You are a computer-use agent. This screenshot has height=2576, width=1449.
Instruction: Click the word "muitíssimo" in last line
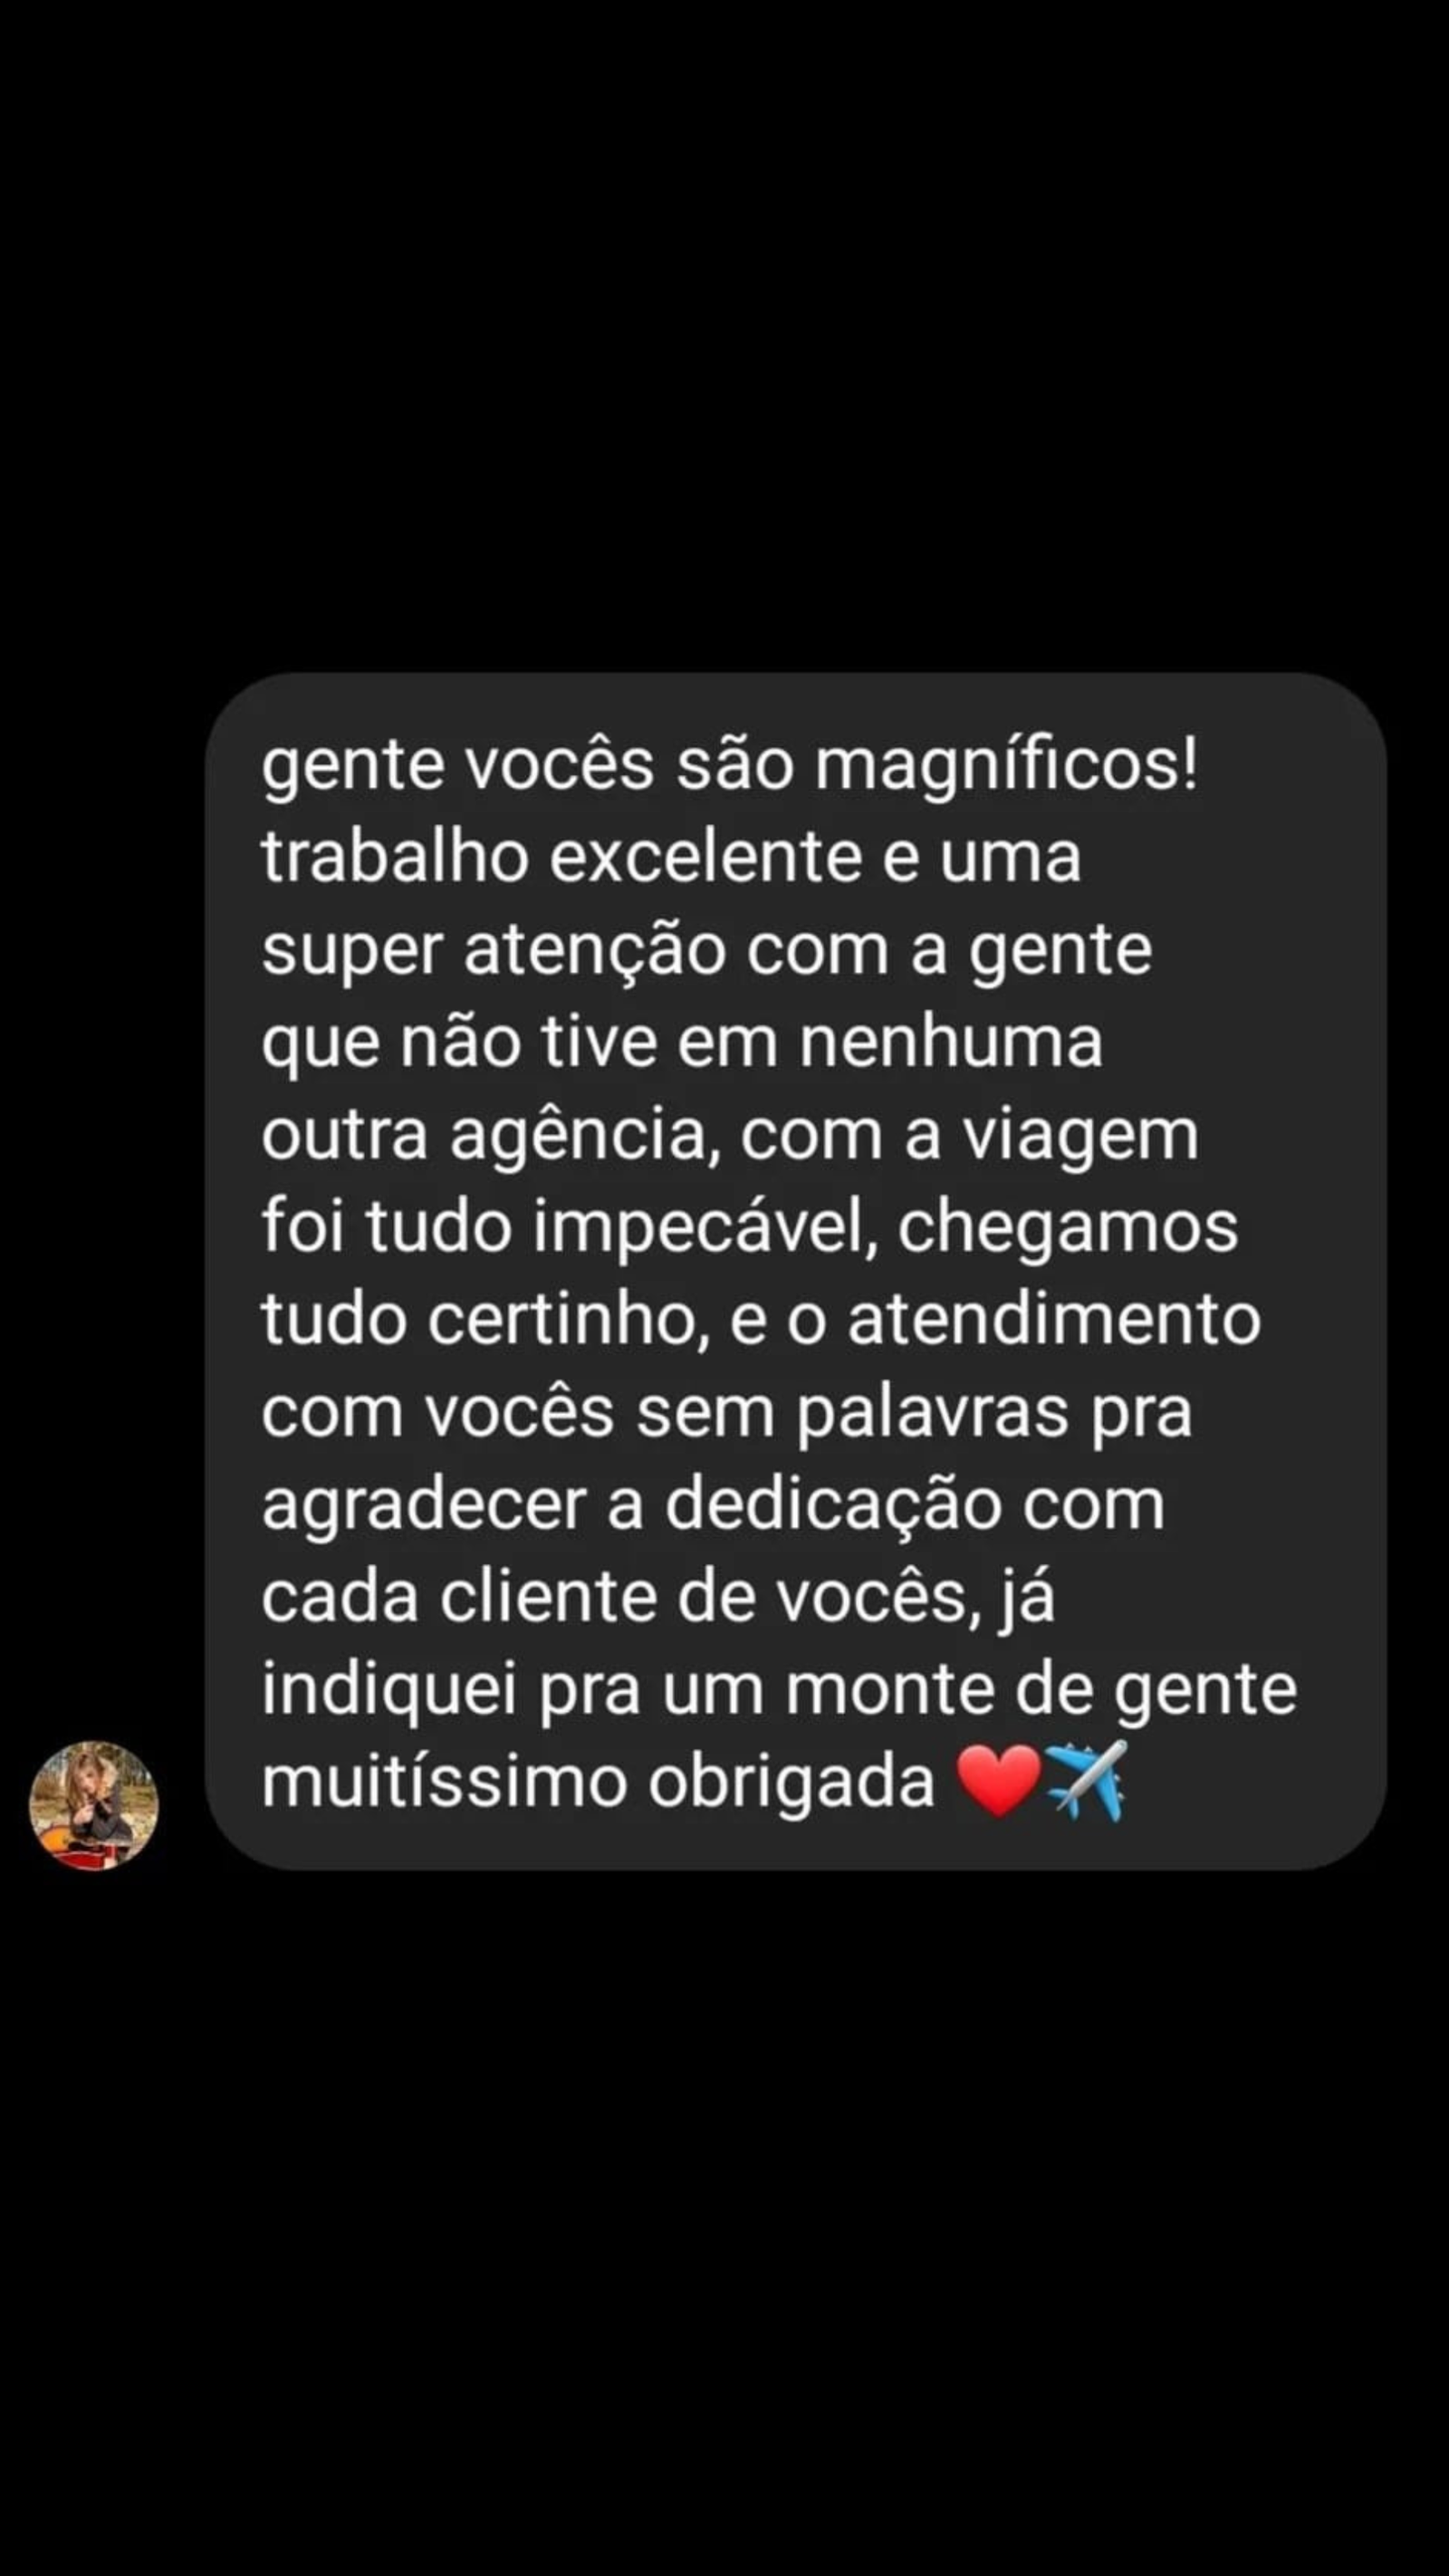click(444, 1783)
